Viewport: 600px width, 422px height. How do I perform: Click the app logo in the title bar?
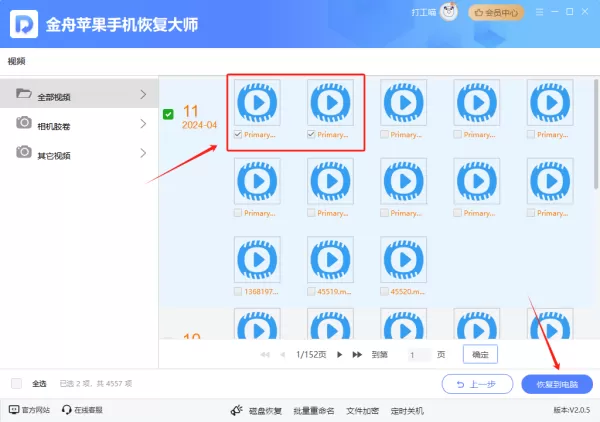click(x=24, y=24)
